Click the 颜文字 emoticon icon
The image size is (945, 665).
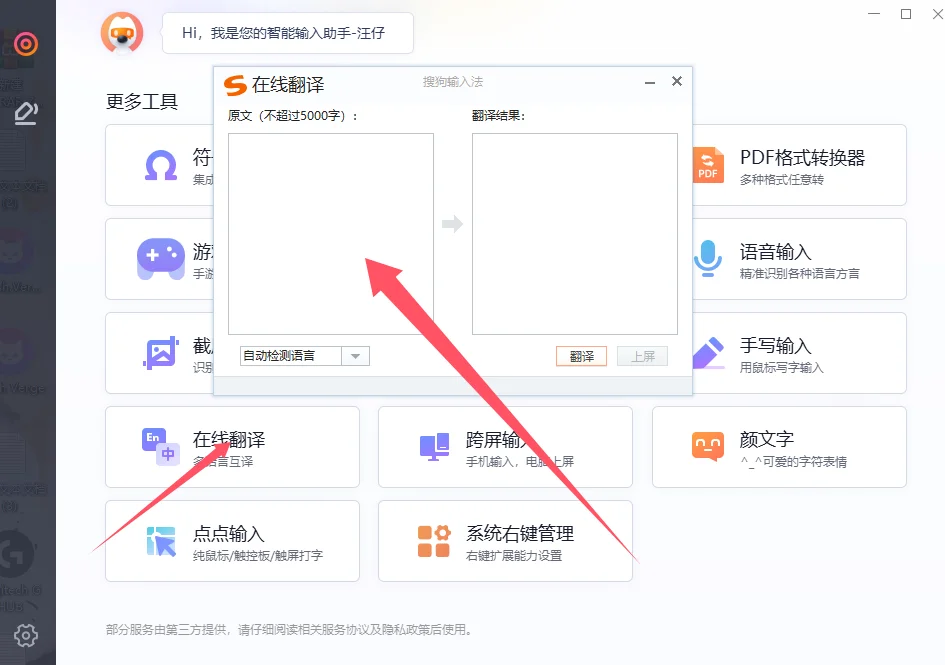coord(708,447)
